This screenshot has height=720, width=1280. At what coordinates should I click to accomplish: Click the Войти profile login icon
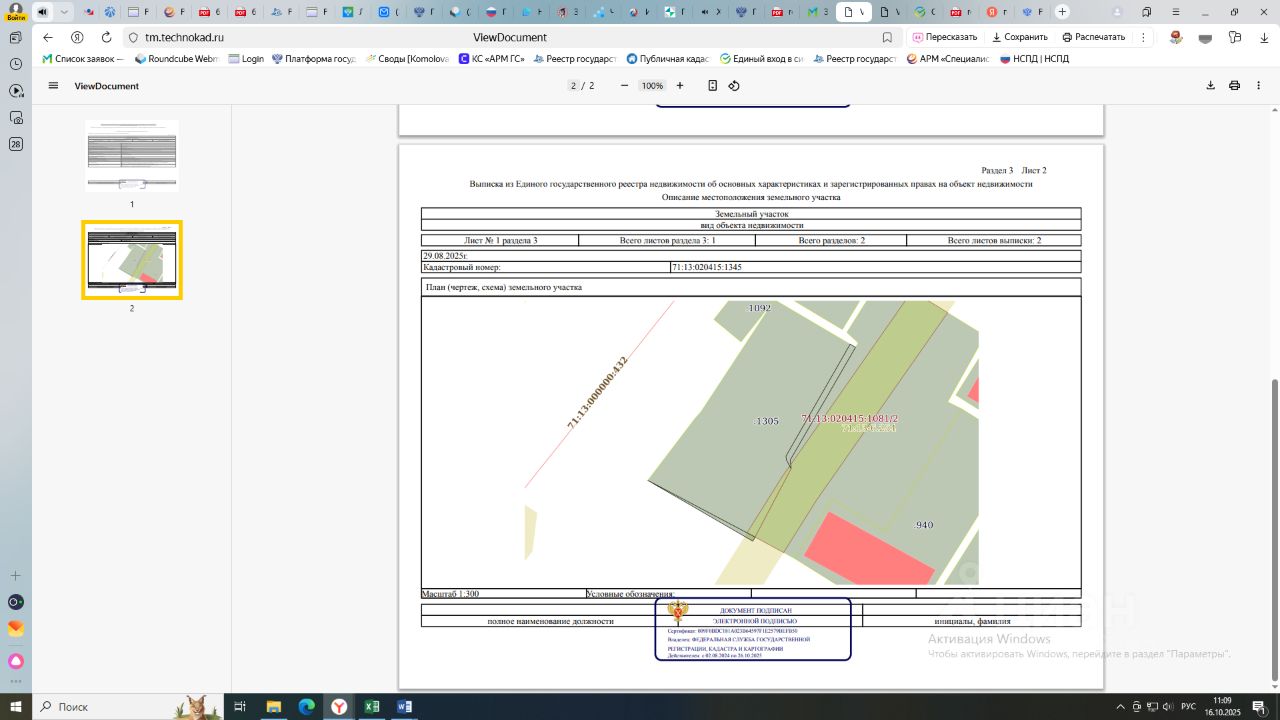[16, 12]
